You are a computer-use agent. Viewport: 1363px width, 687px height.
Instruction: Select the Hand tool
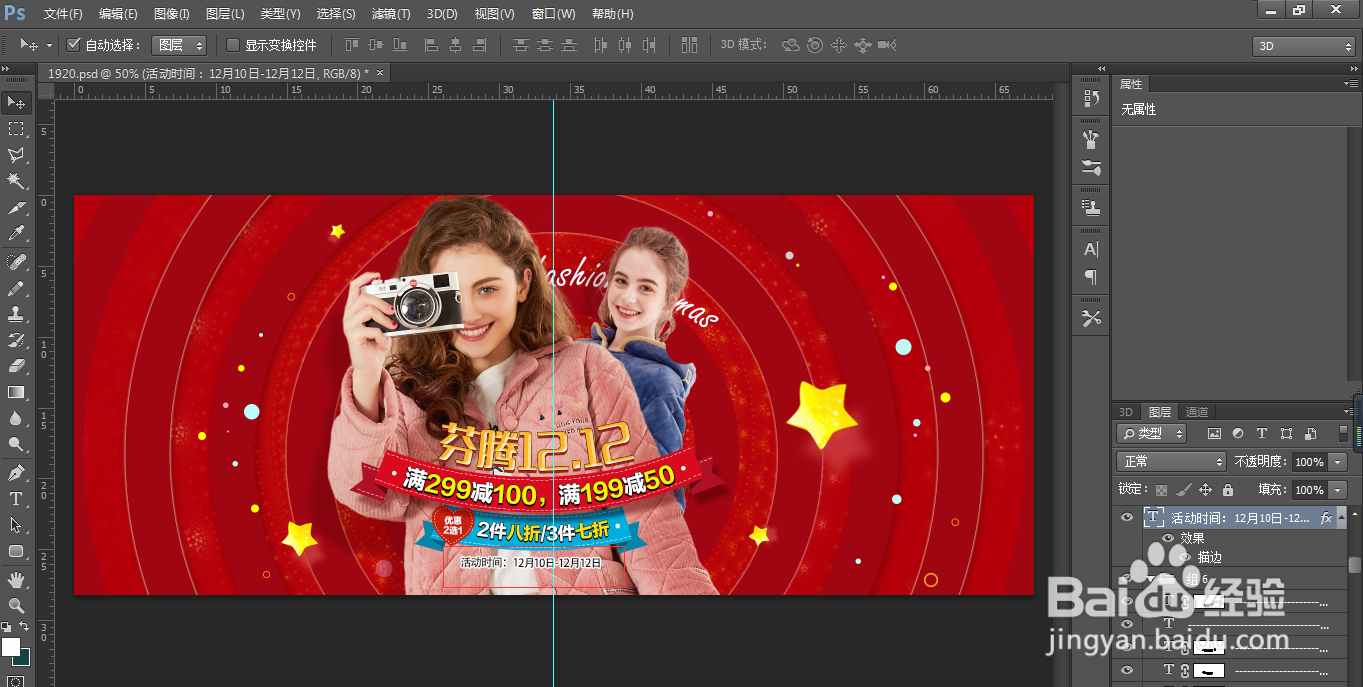tap(16, 580)
